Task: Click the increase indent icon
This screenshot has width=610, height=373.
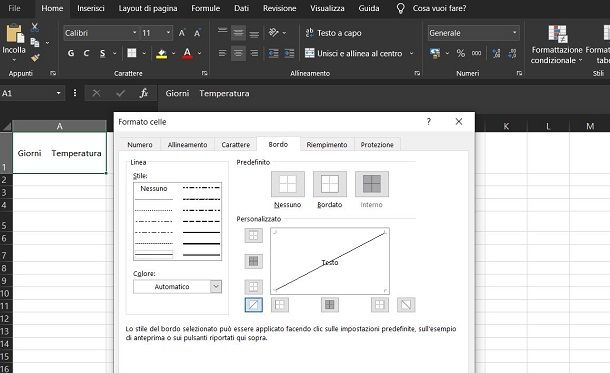Action: (x=289, y=53)
